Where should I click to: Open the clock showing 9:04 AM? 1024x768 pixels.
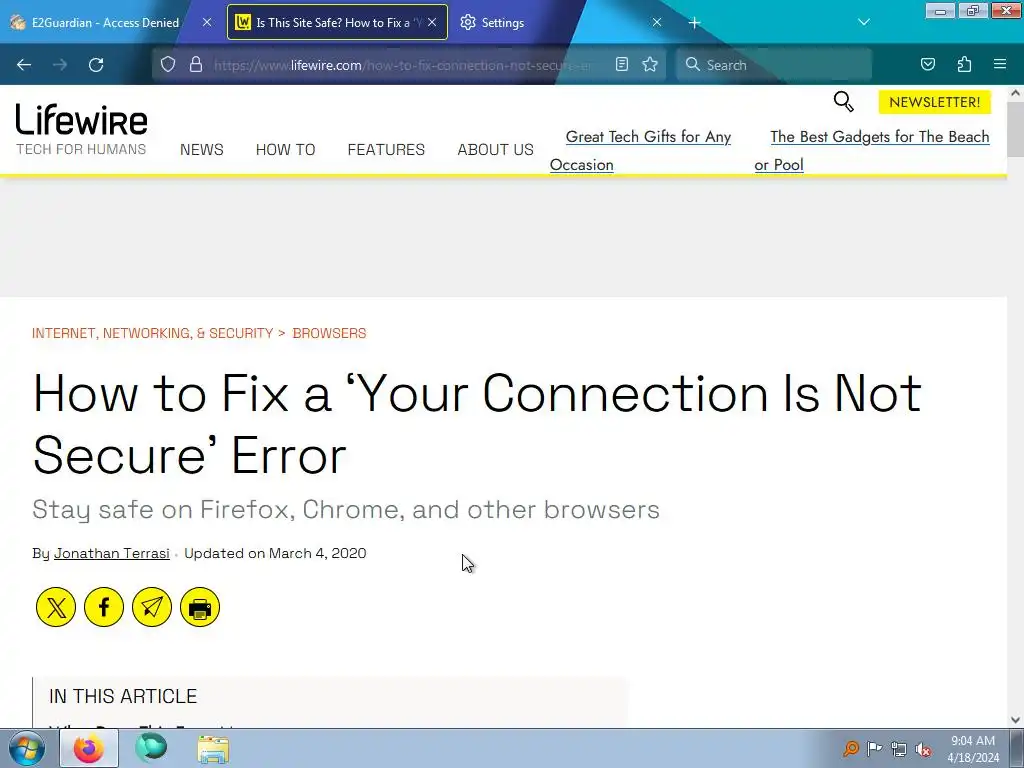click(x=973, y=748)
